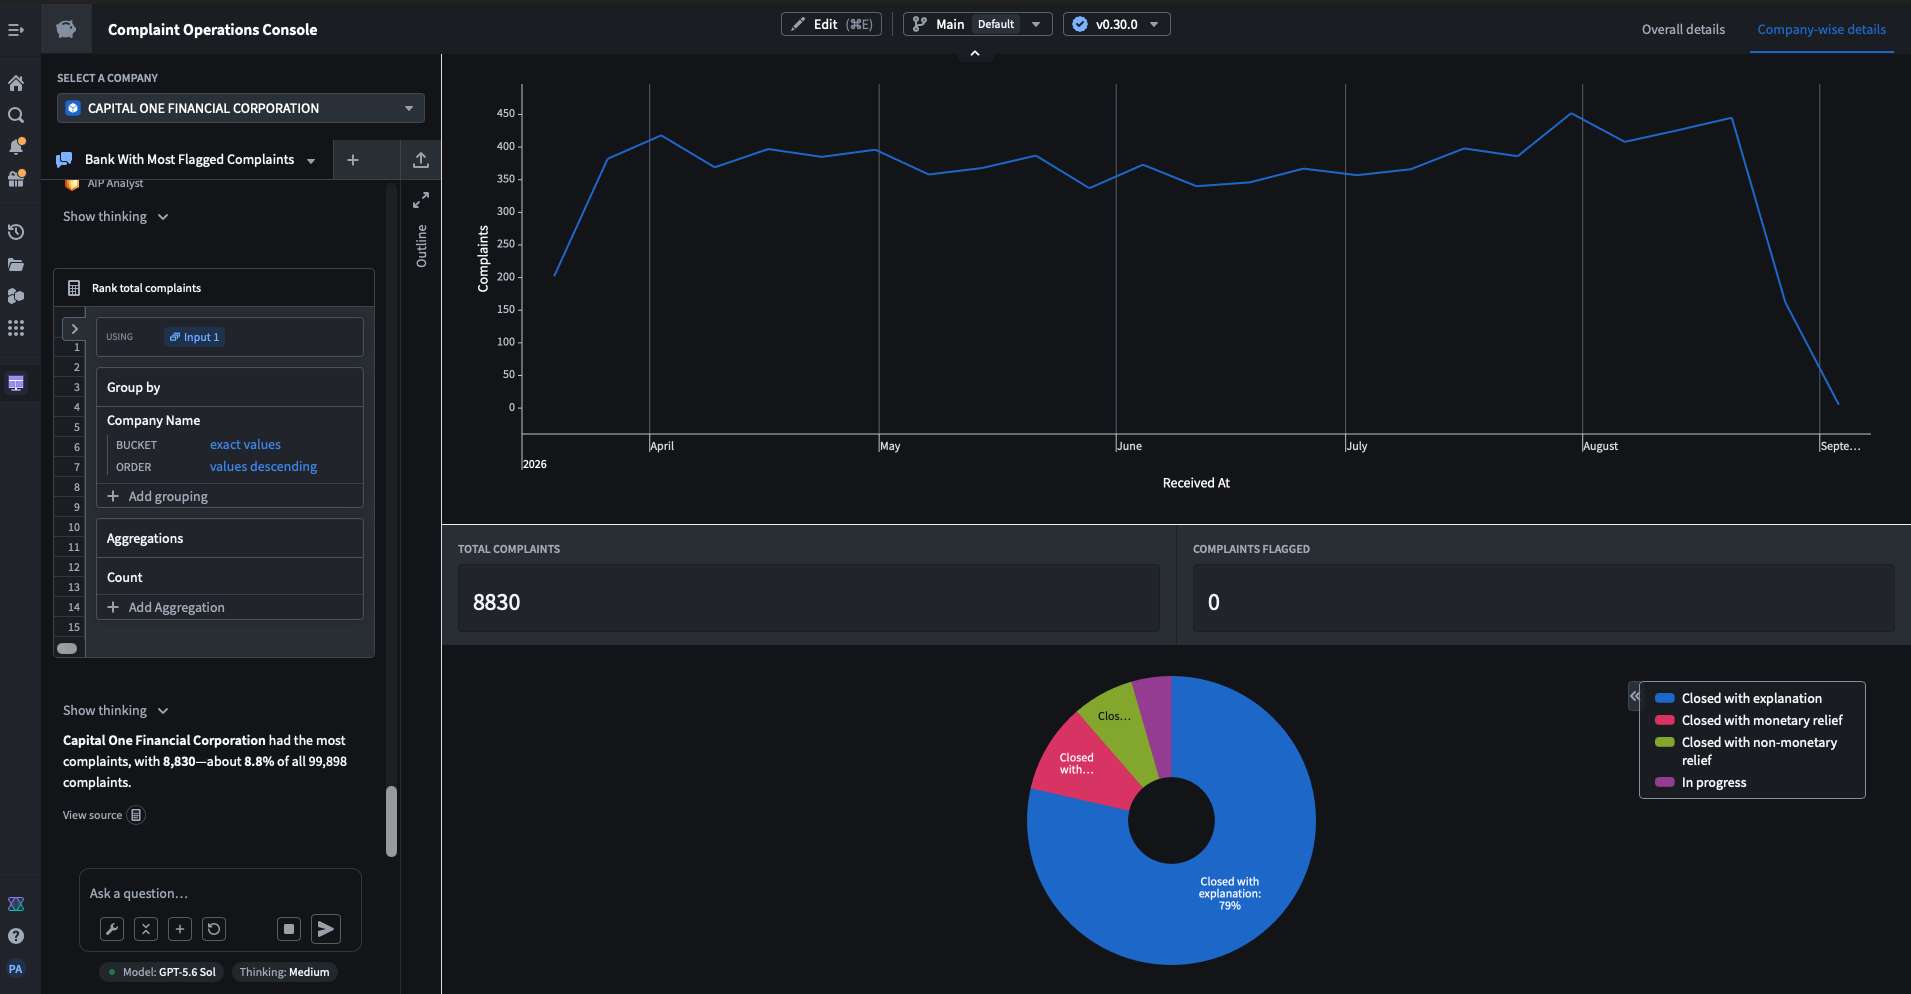This screenshot has width=1911, height=994.
Task: Open the PA user profile avatar
Action: pyautogui.click(x=16, y=968)
